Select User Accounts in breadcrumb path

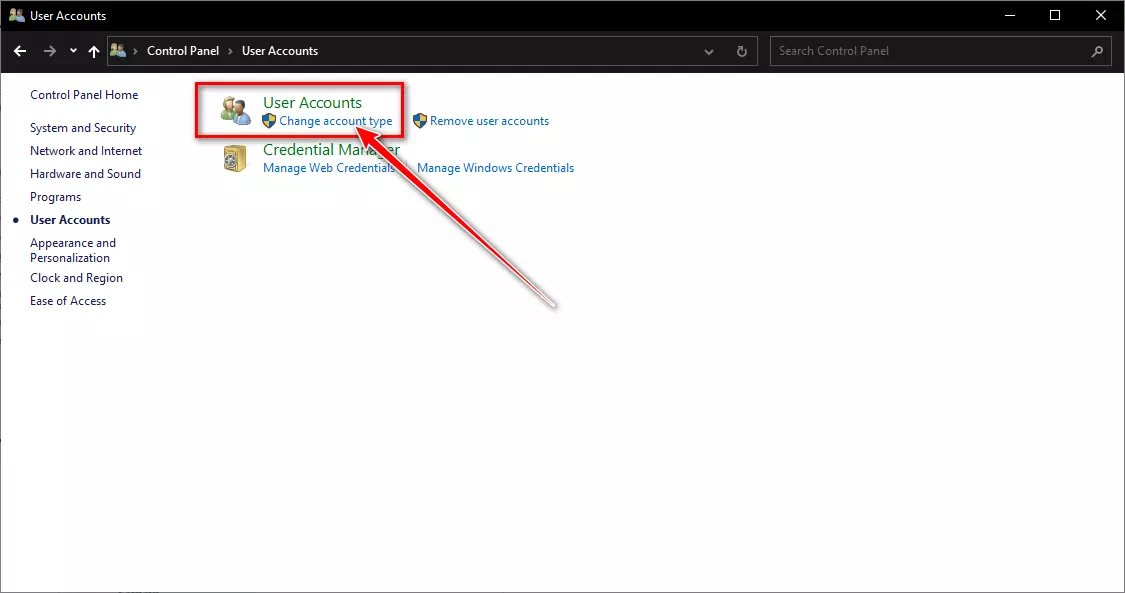pos(280,51)
